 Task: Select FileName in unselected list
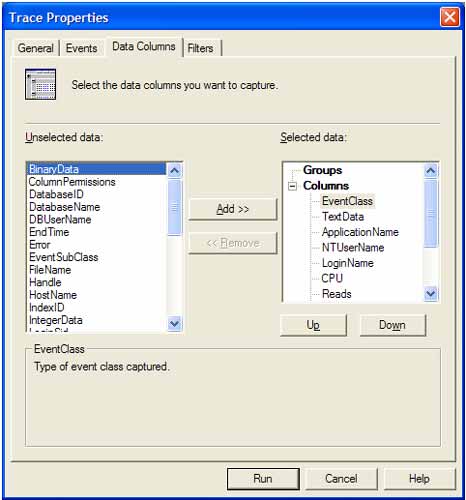[x=96, y=270]
